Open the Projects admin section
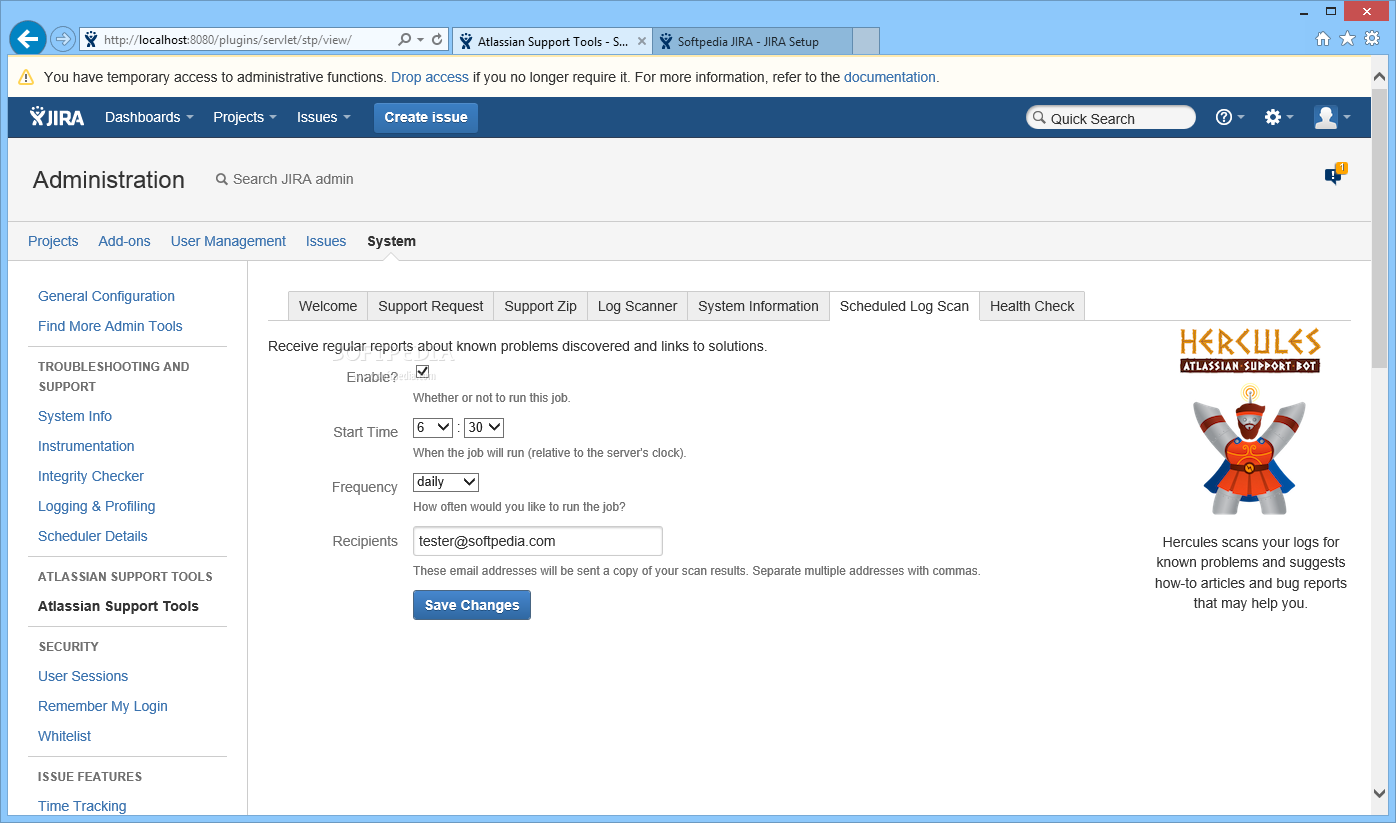1396x823 pixels. 53,241
